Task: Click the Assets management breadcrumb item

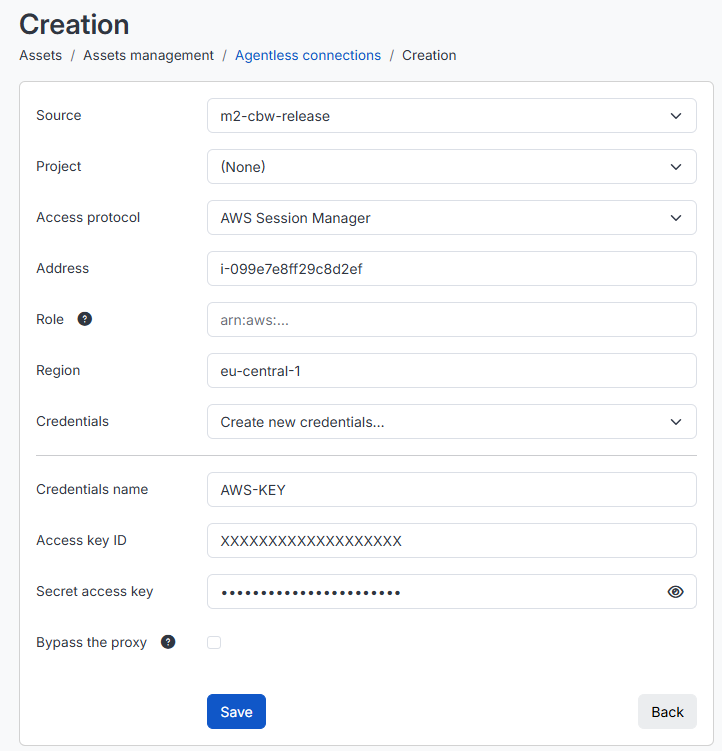Action: pyautogui.click(x=148, y=56)
